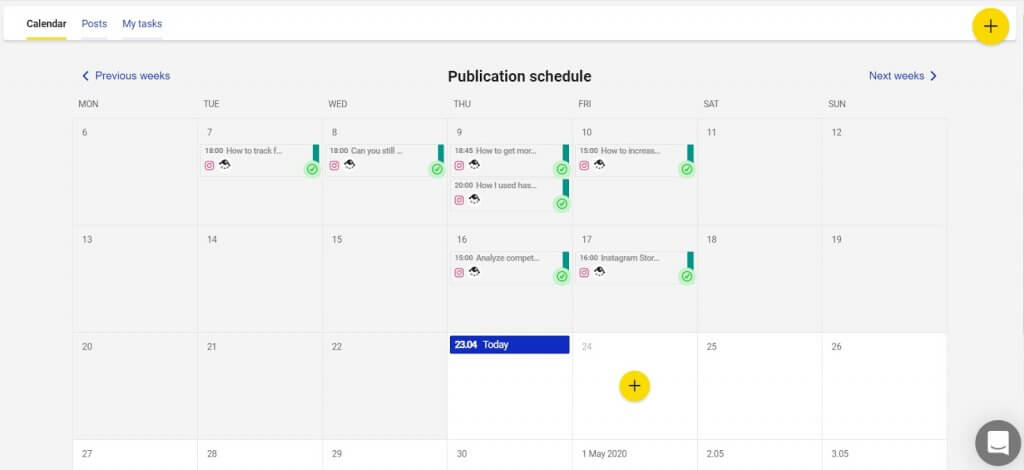This screenshot has height=470, width=1024.
Task: Click green label bar on 18:00 How to track post
Action: pos(316,153)
